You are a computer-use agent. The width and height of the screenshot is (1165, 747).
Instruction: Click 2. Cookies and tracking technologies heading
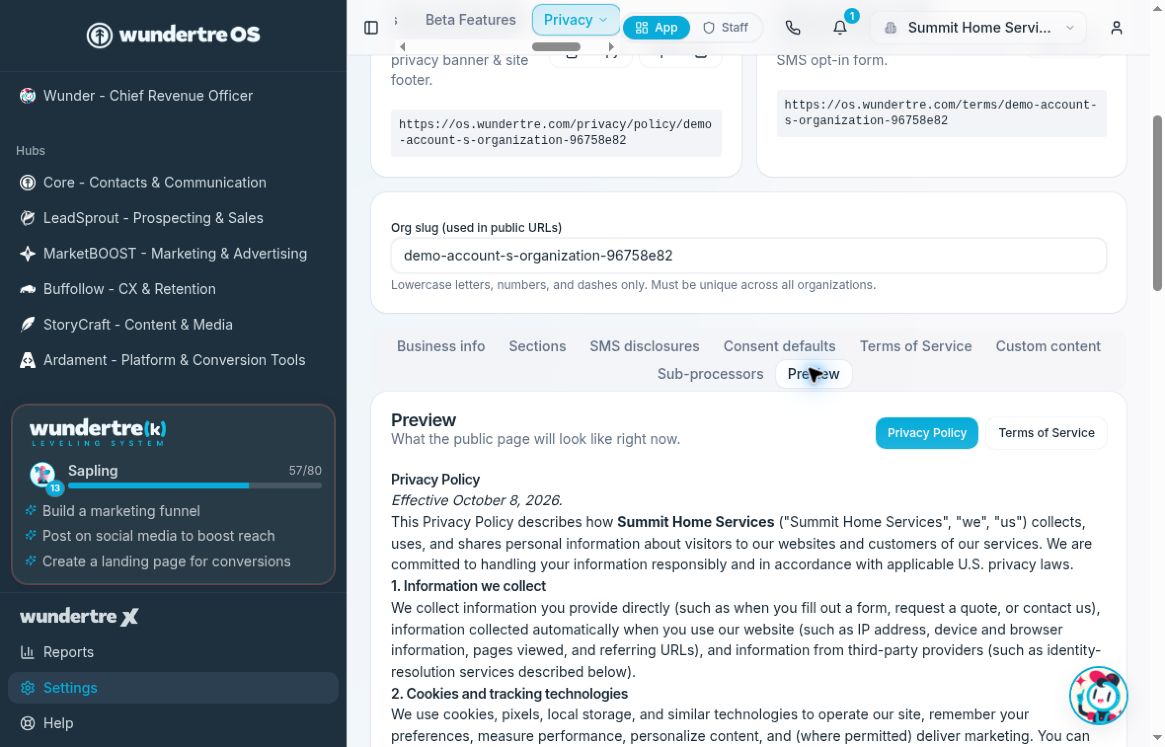509,694
